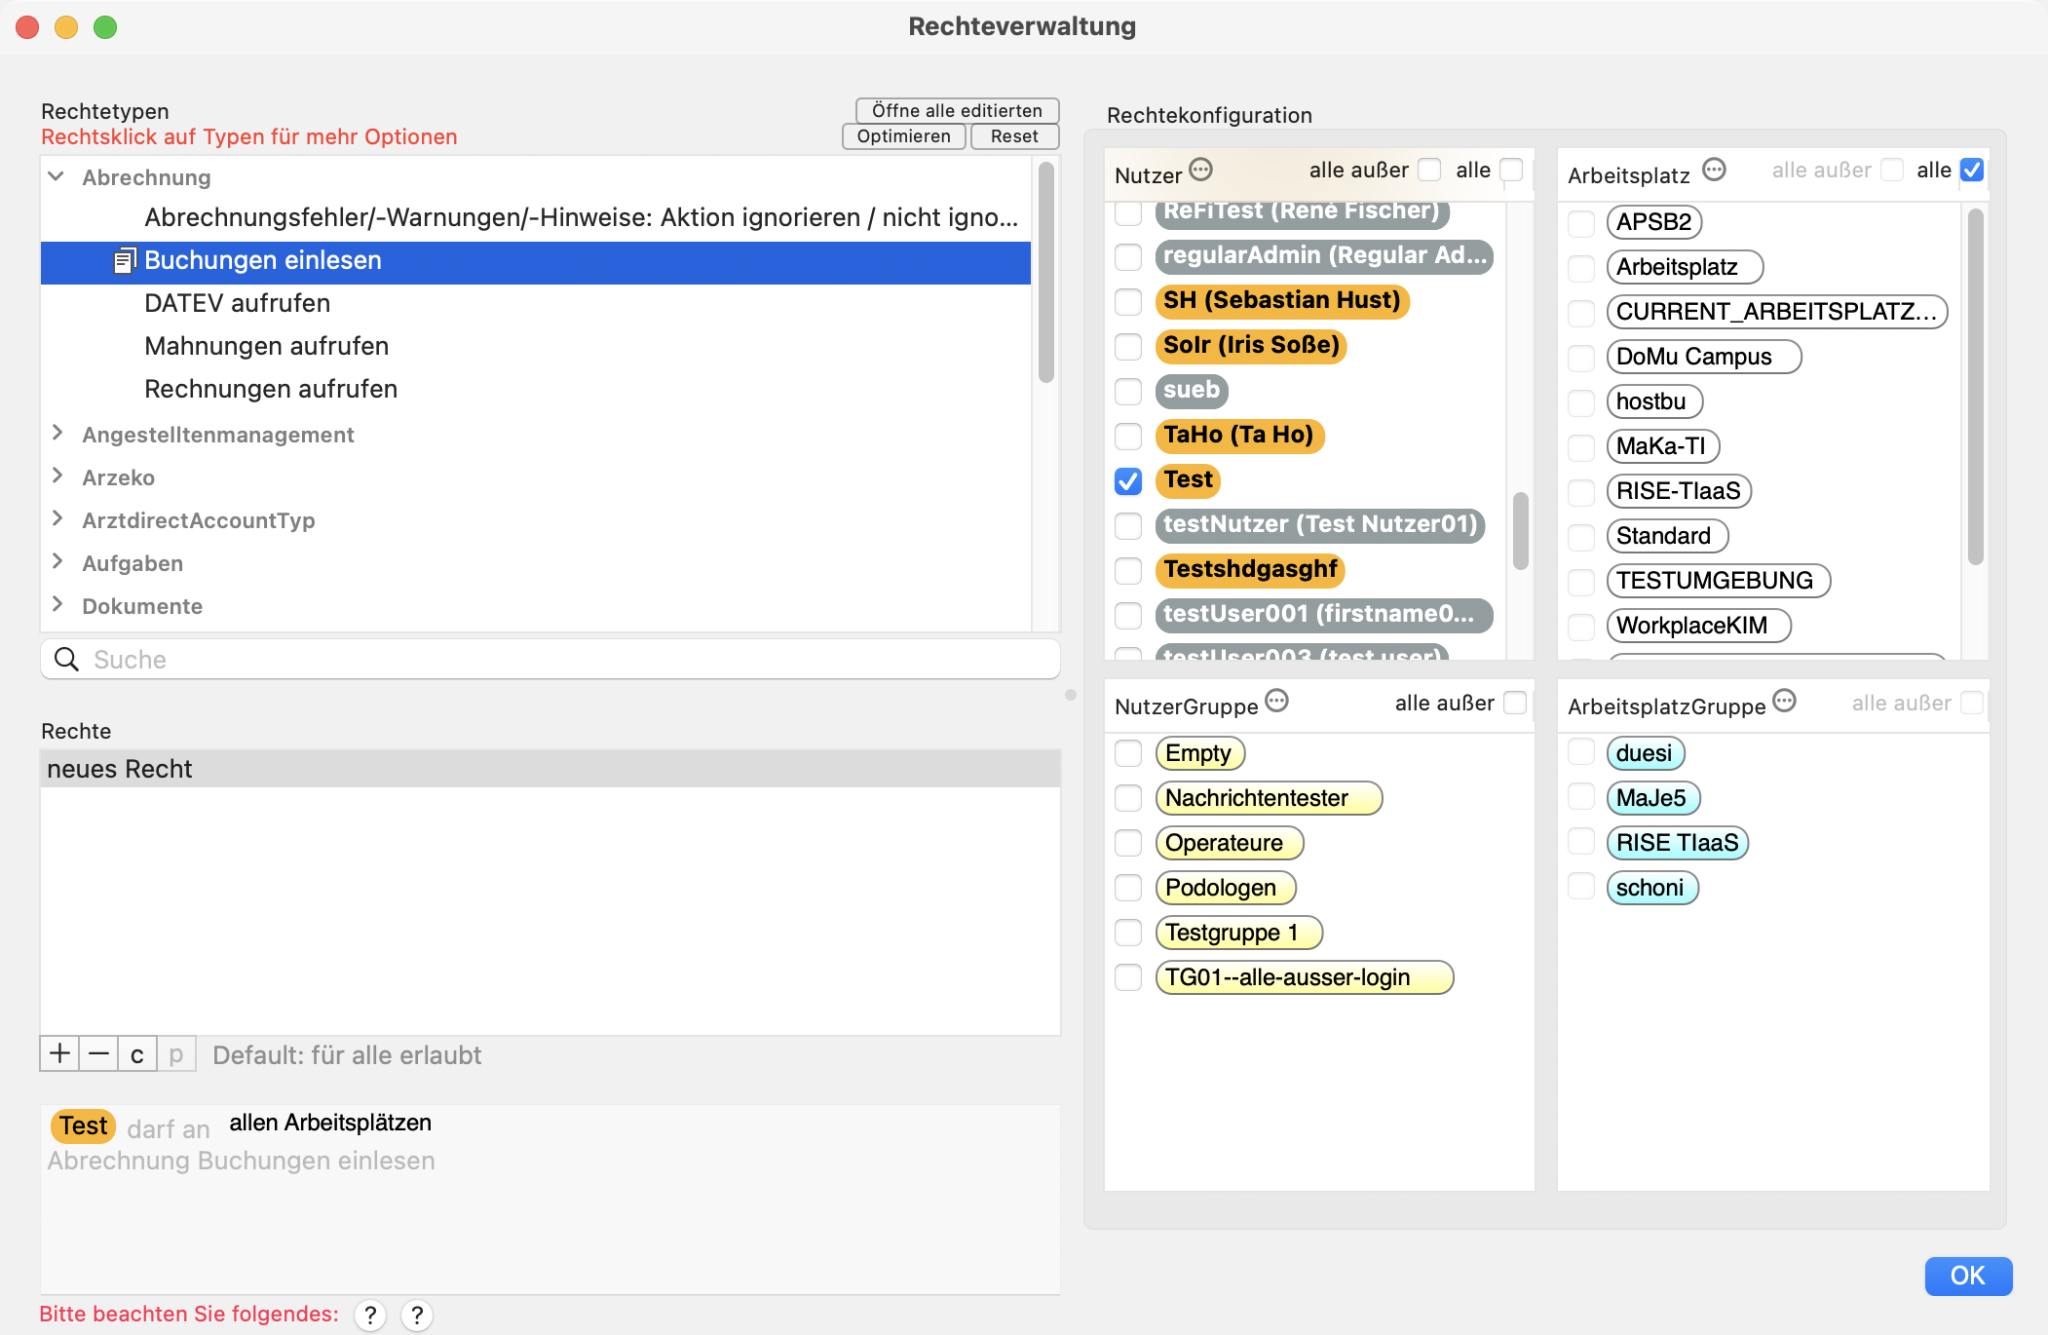Toggle Nutzer 'alle außer' checkbox
2048x1335 pixels.
click(x=1430, y=170)
